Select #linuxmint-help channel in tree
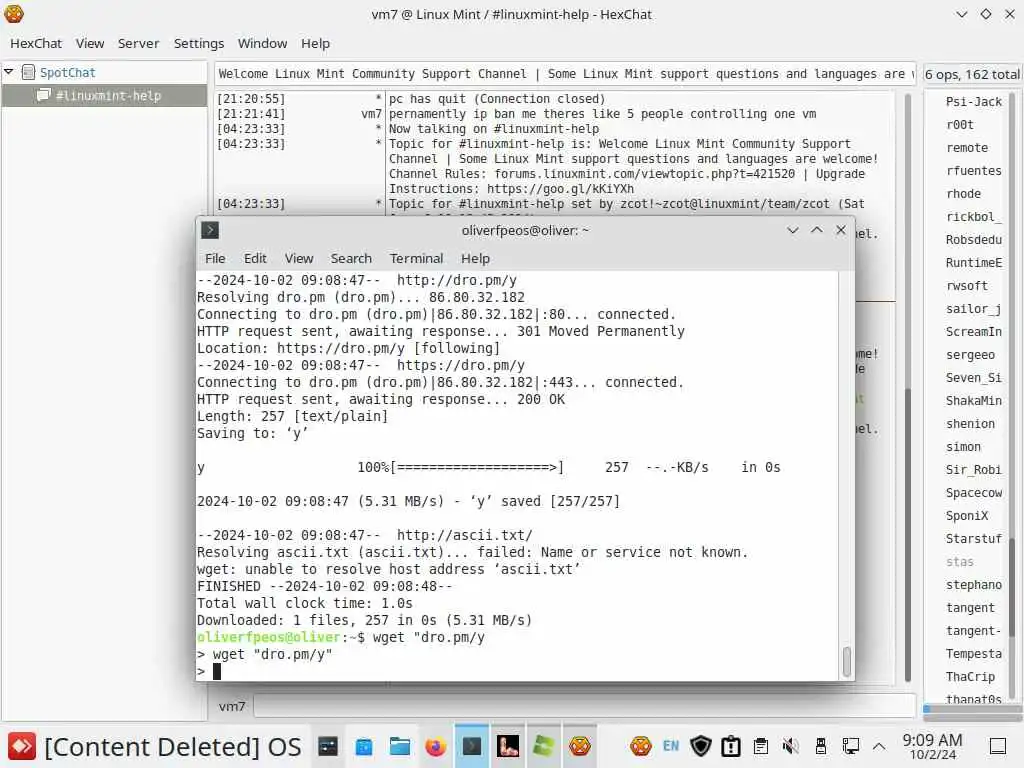Viewport: 1024px width, 768px height. [x=104, y=95]
